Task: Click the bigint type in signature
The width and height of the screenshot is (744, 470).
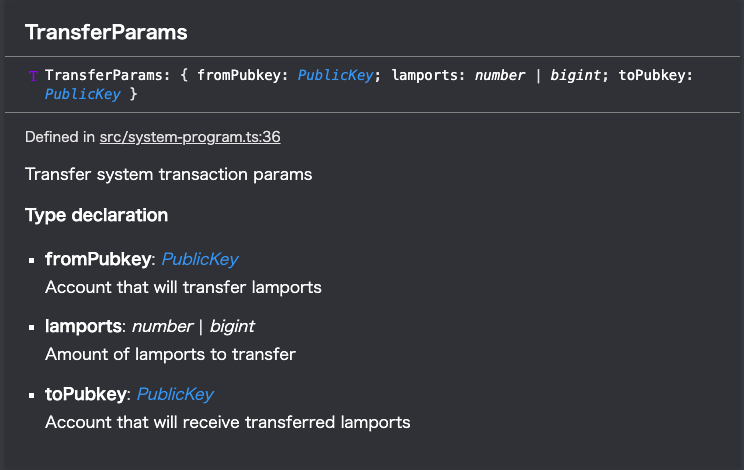Action: point(576,75)
